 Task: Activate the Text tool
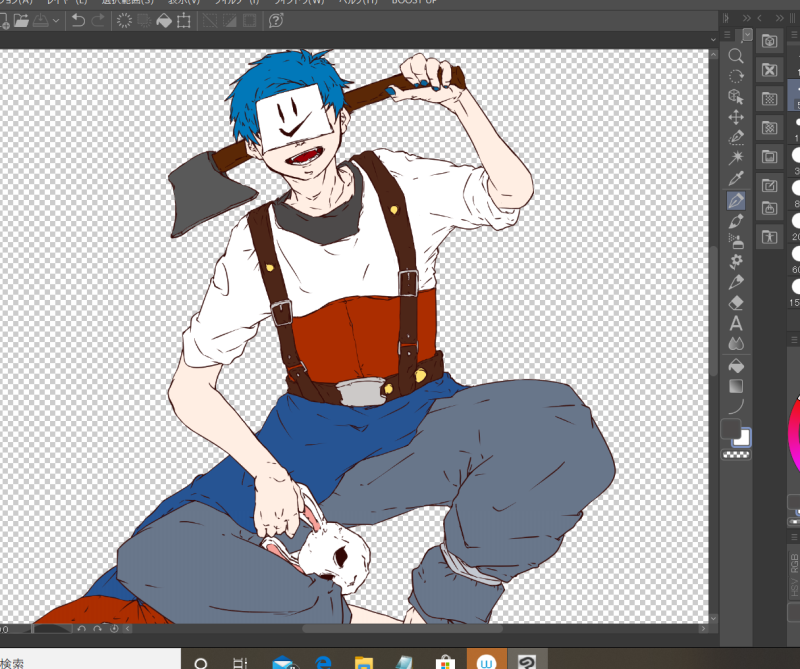click(x=736, y=323)
